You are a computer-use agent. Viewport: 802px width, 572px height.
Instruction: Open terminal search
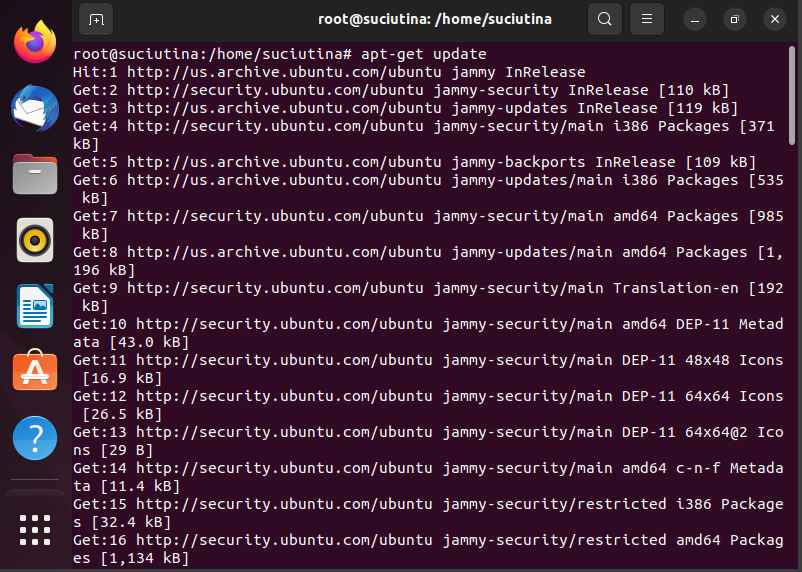[x=605, y=19]
